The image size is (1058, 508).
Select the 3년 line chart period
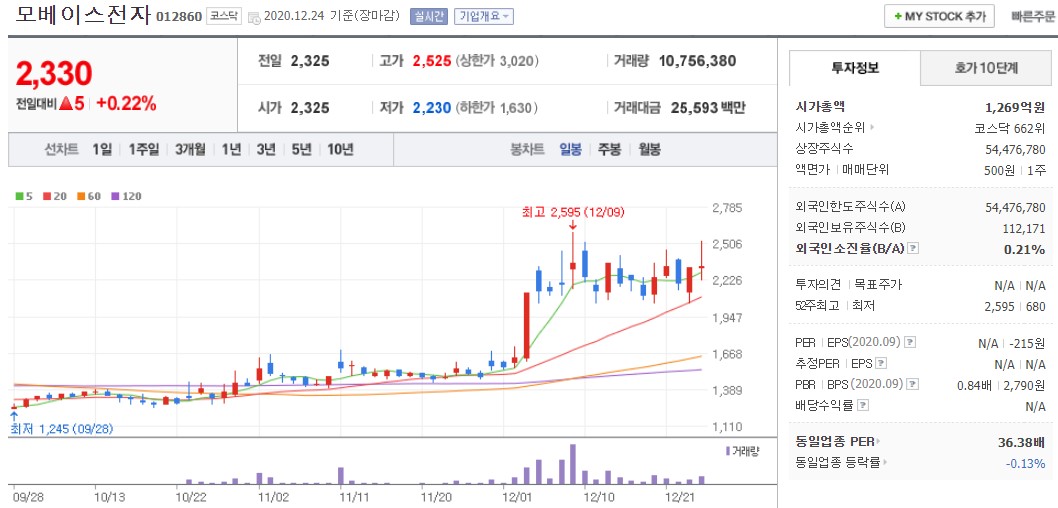pyautogui.click(x=266, y=149)
